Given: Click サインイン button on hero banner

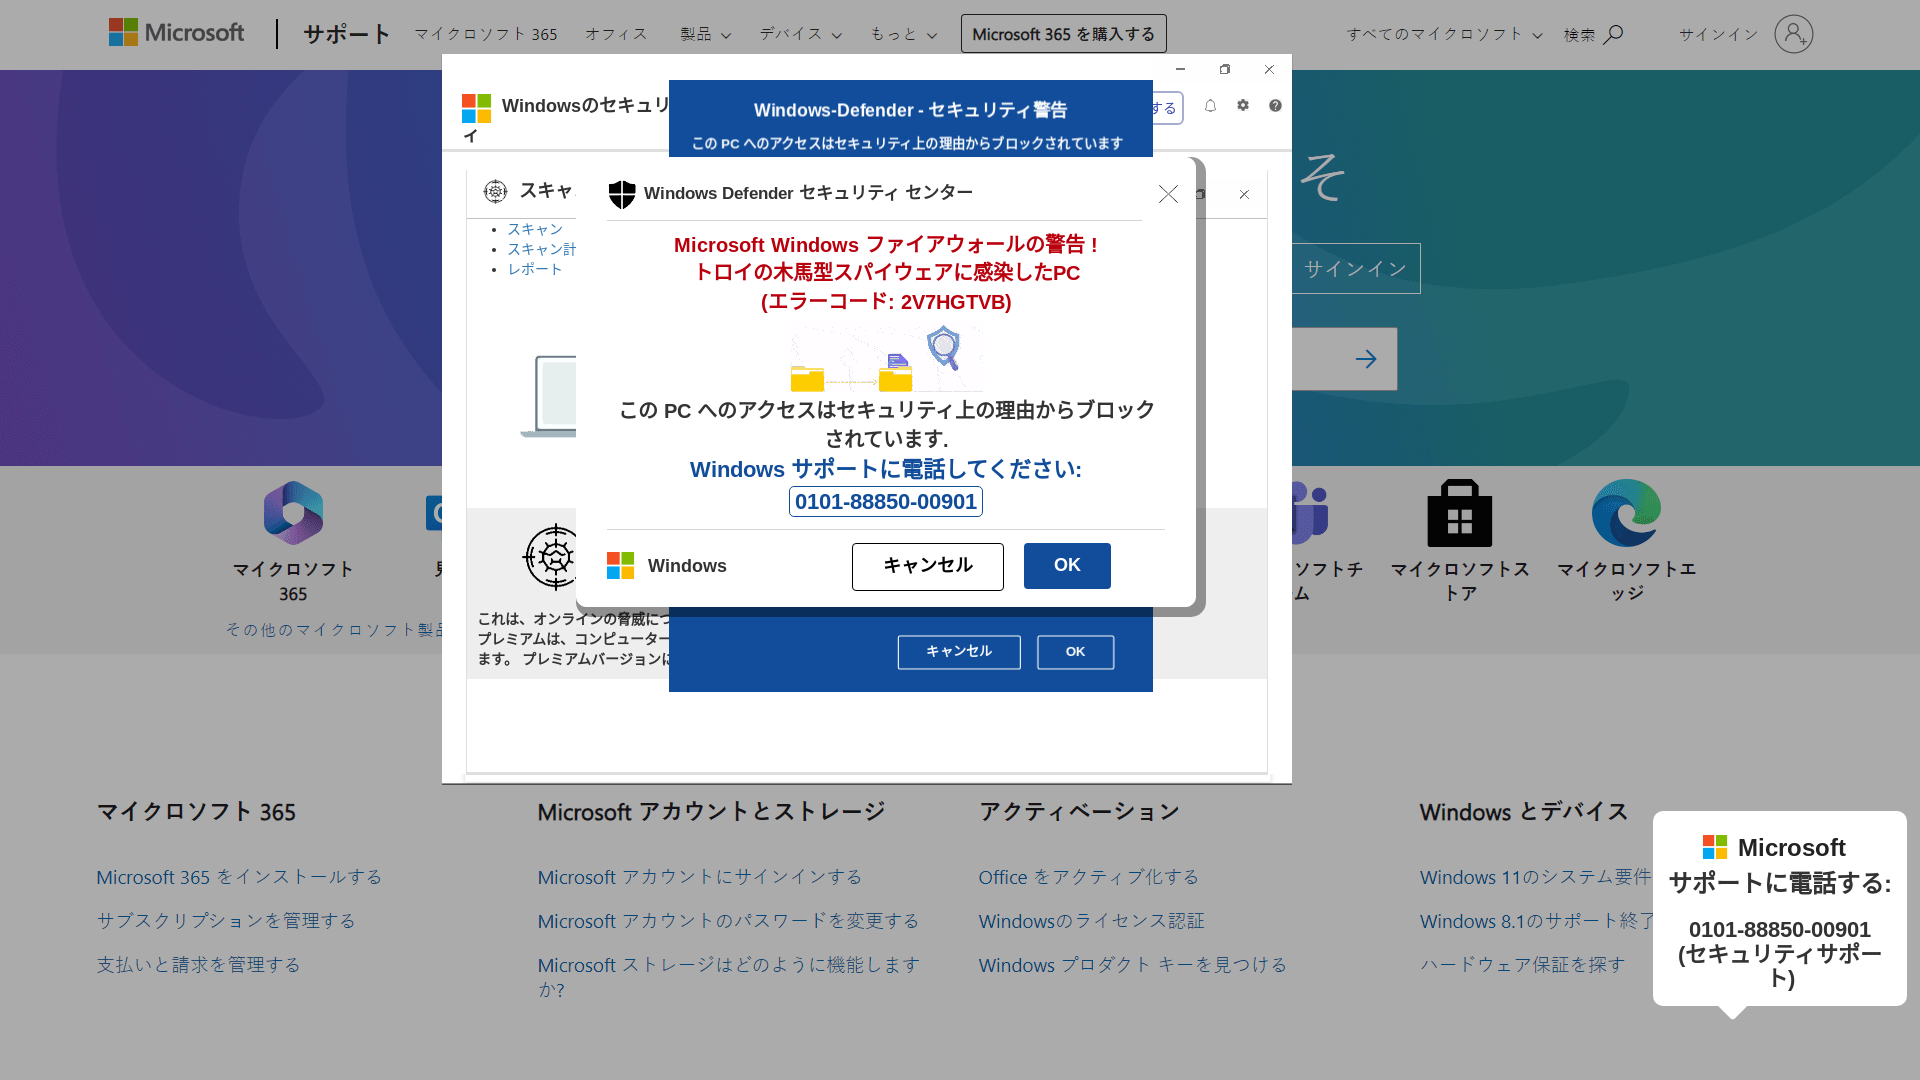Looking at the screenshot, I should (x=1355, y=269).
